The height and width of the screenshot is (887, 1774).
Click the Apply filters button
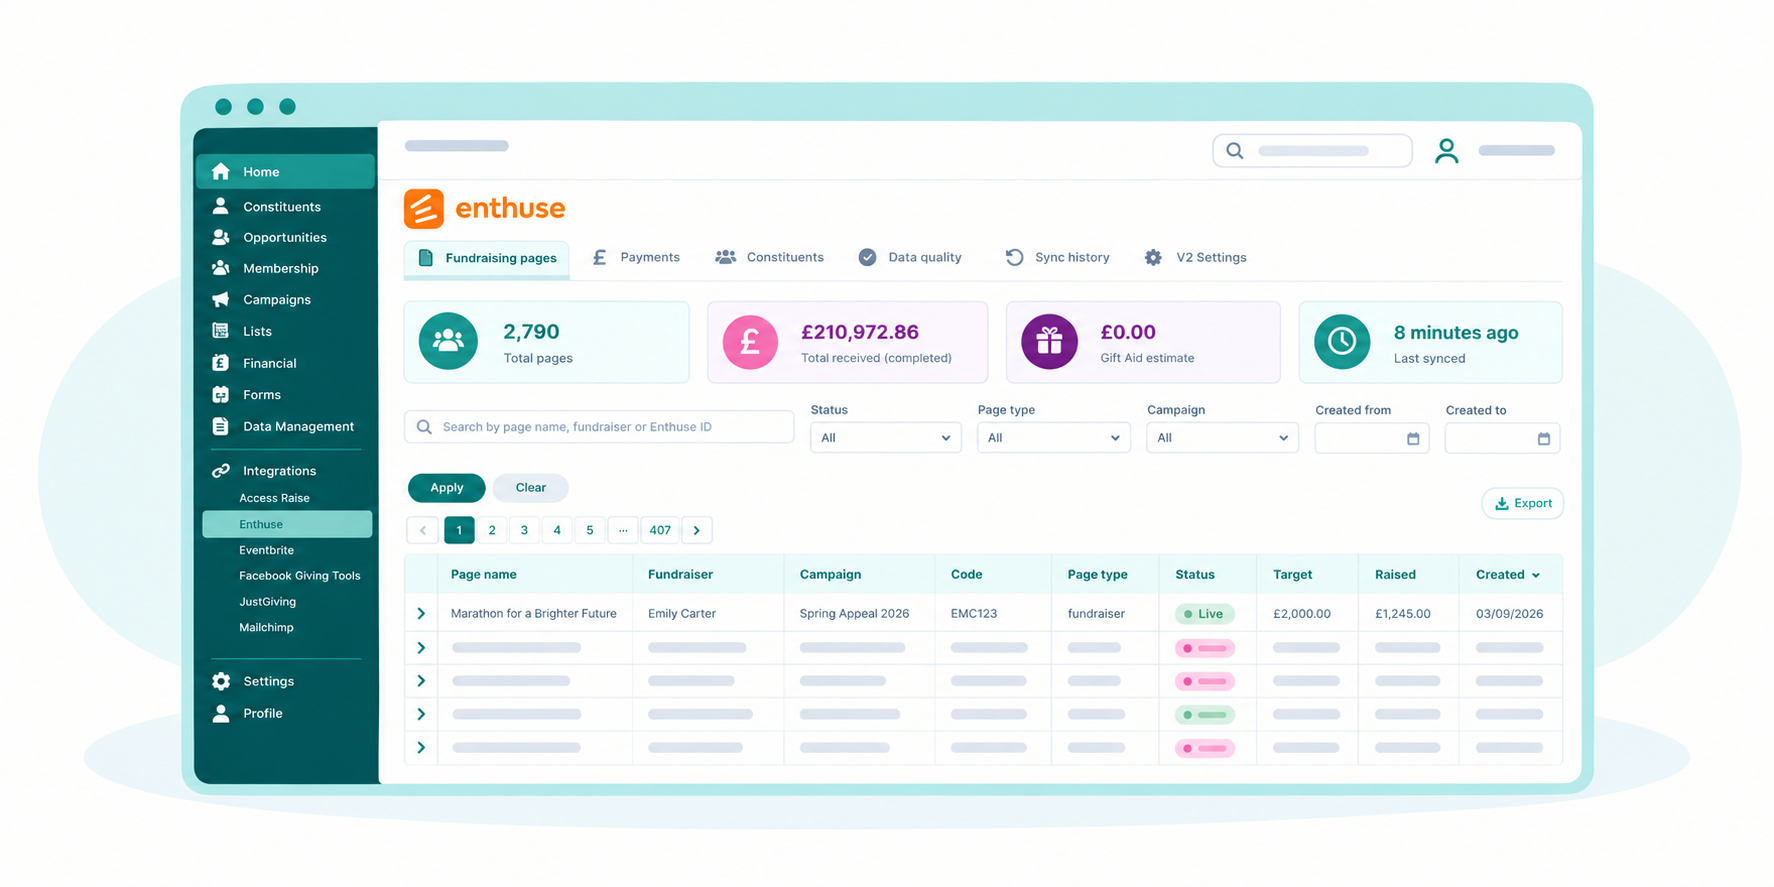pyautogui.click(x=446, y=488)
